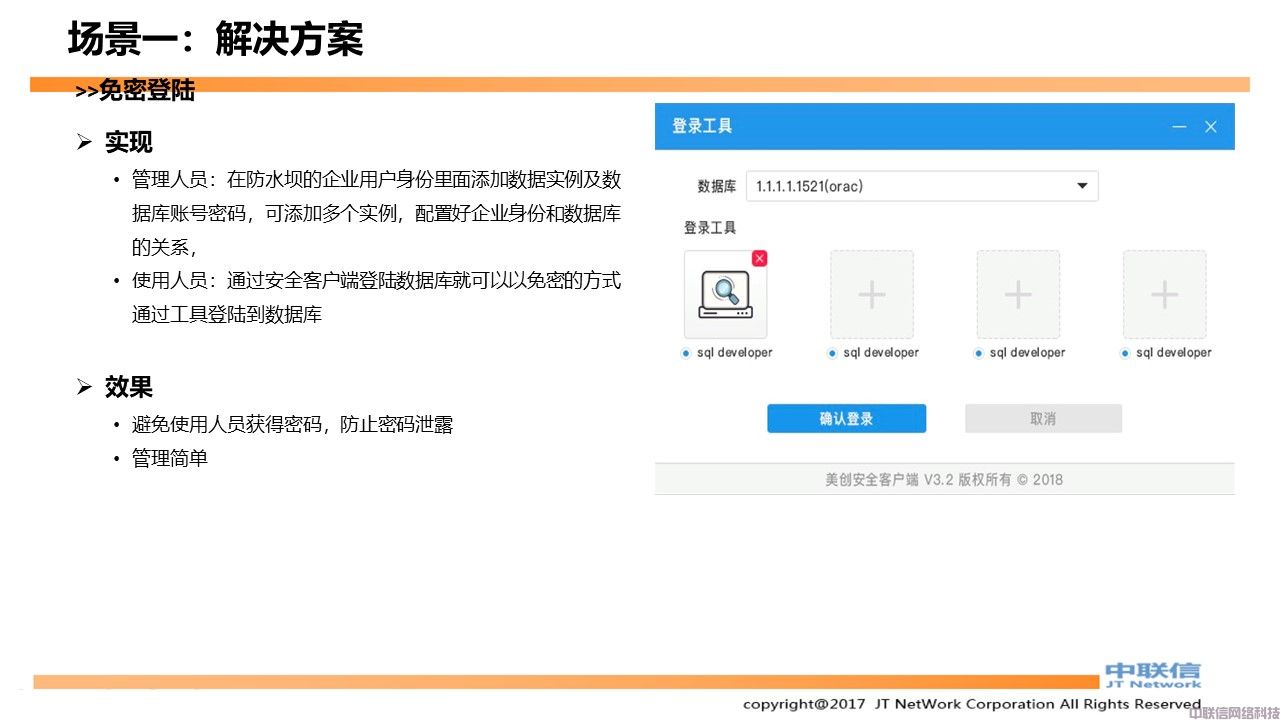Close the 登录工具 window
This screenshot has width=1280, height=720.
1210,127
